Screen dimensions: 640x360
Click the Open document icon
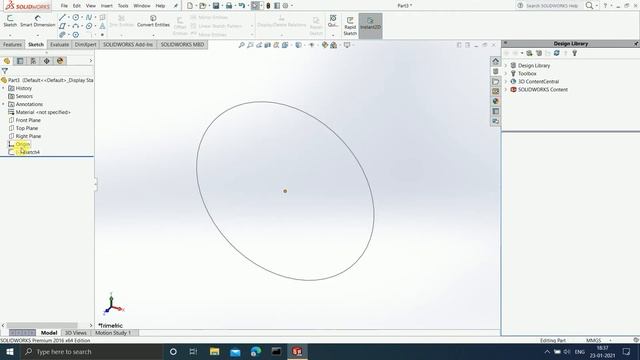click(202, 6)
